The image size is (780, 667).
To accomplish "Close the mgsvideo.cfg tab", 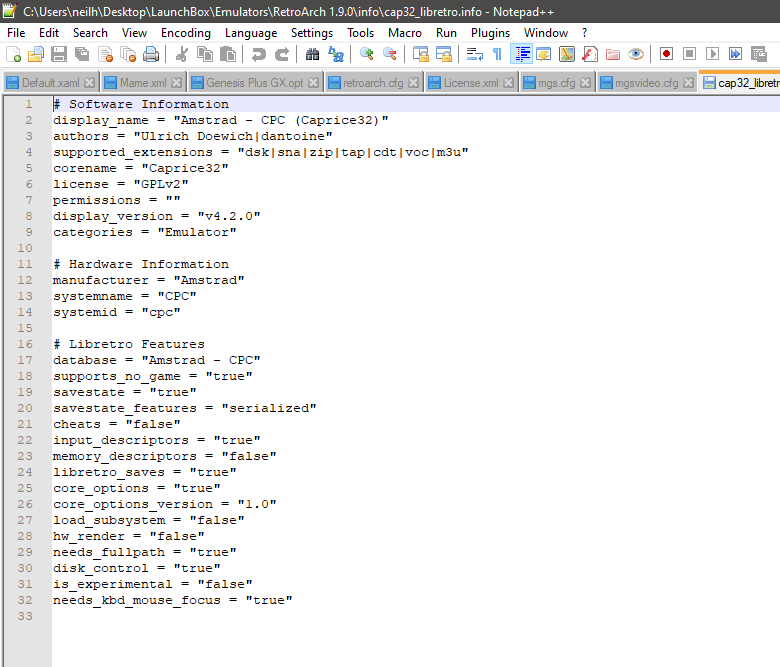I will pos(688,83).
